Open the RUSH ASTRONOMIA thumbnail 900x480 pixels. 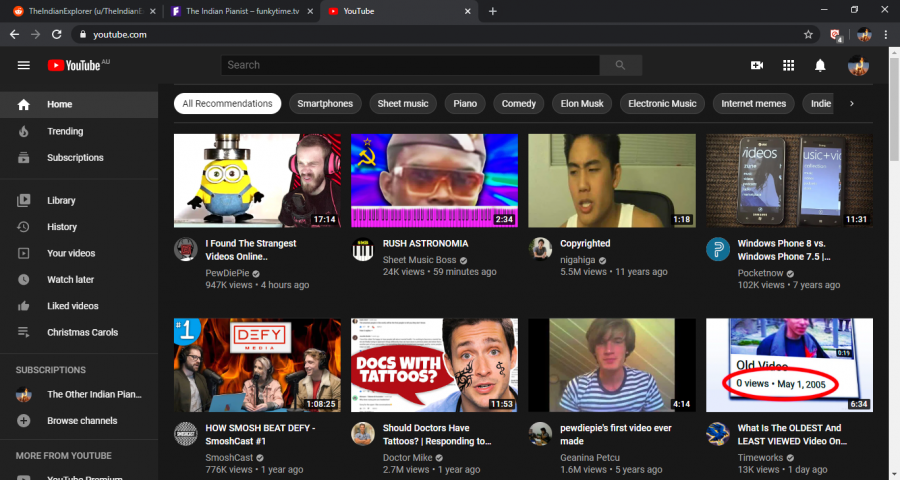(x=435, y=181)
